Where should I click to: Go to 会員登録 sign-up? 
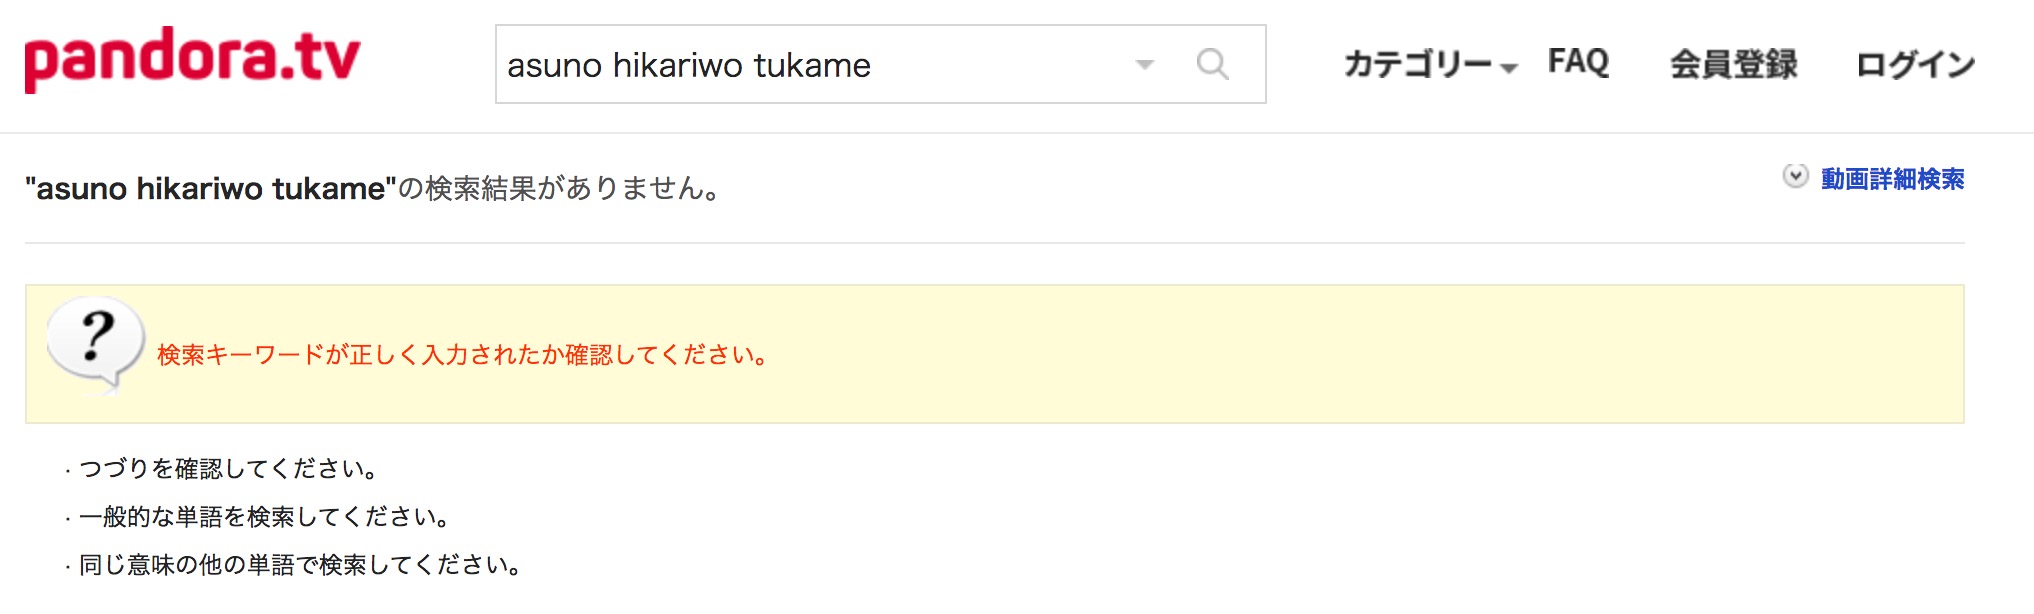(x=1733, y=64)
